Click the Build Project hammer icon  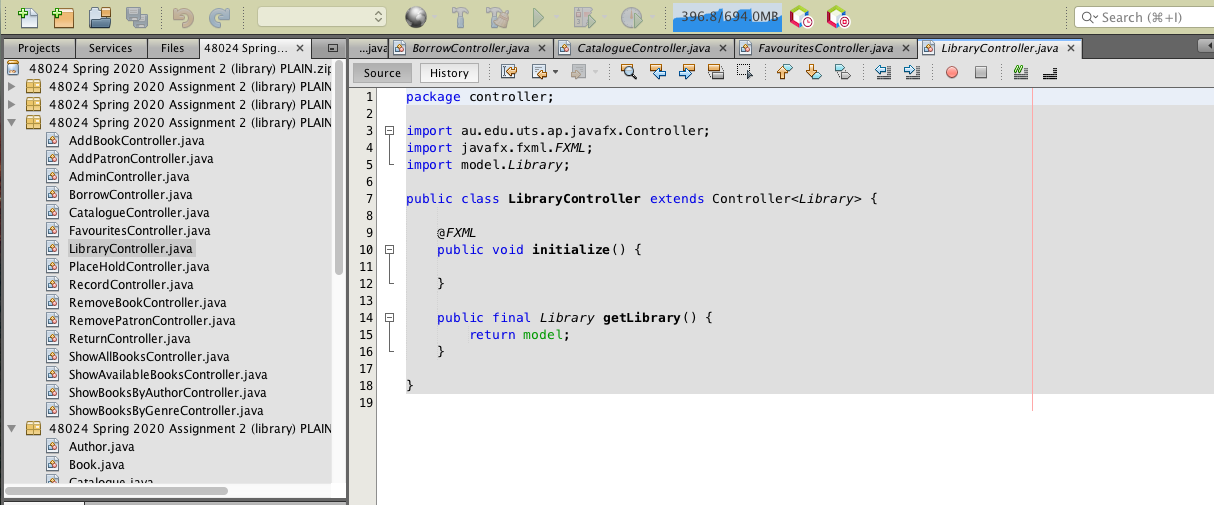[x=460, y=17]
